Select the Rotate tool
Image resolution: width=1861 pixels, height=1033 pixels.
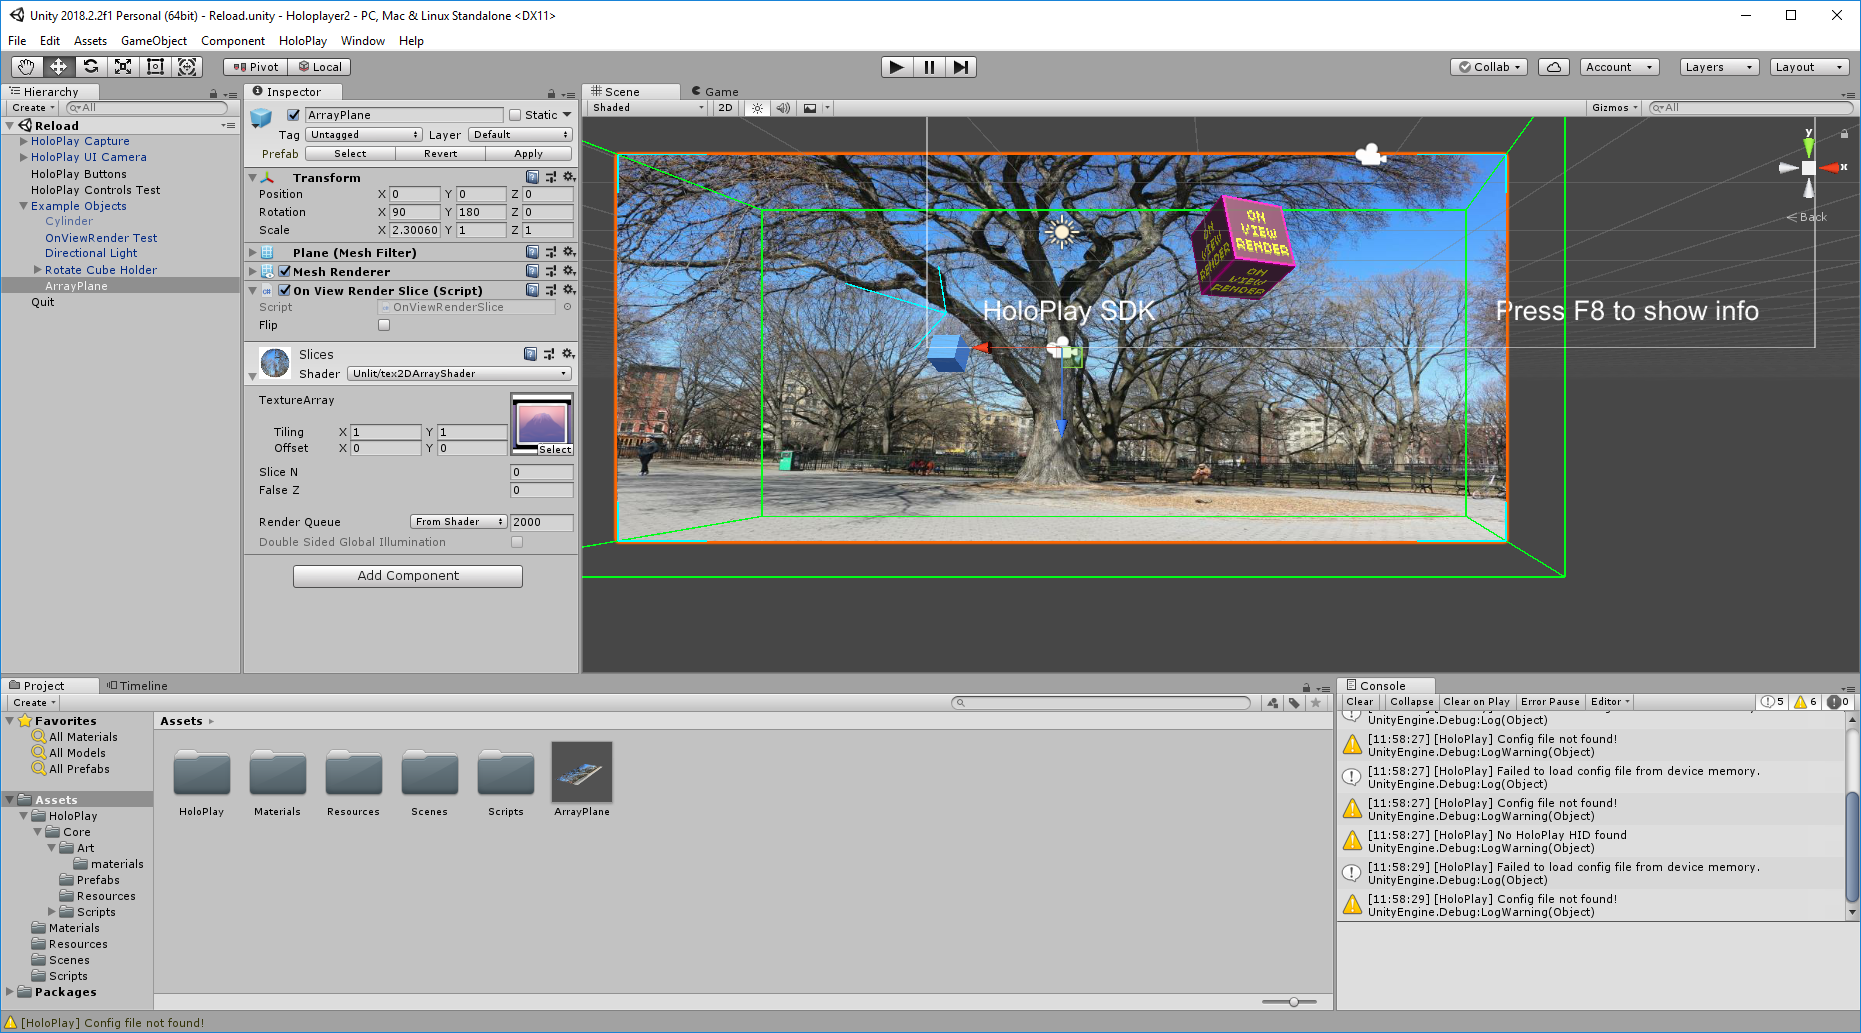coord(91,67)
